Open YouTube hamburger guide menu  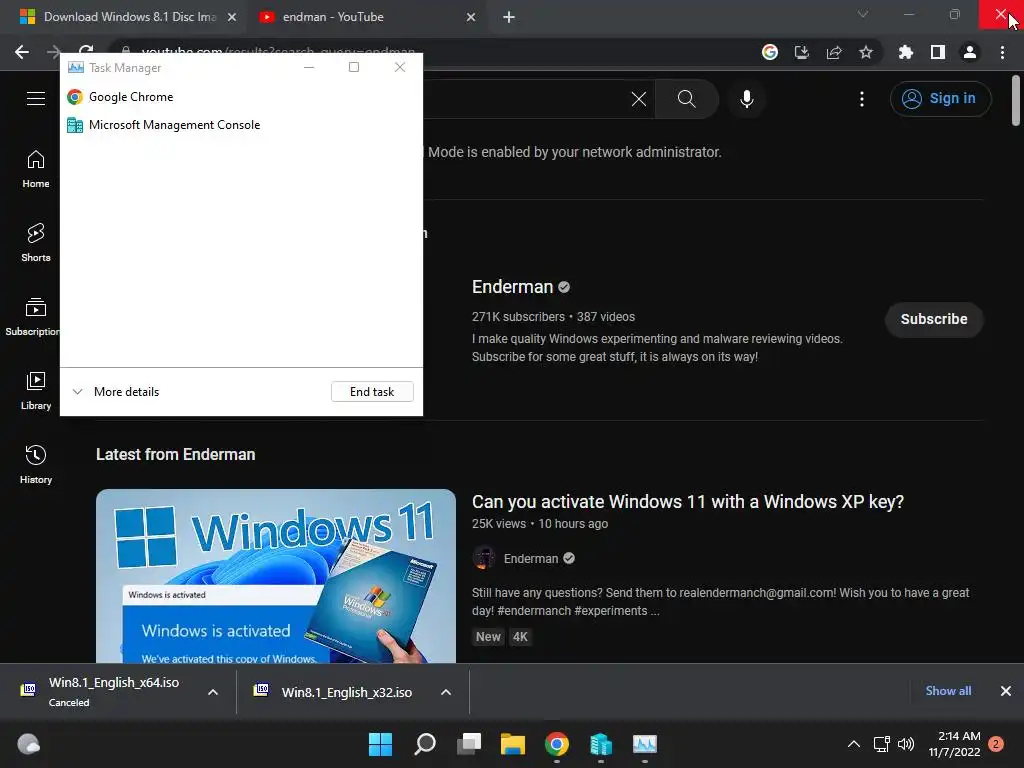click(36, 99)
